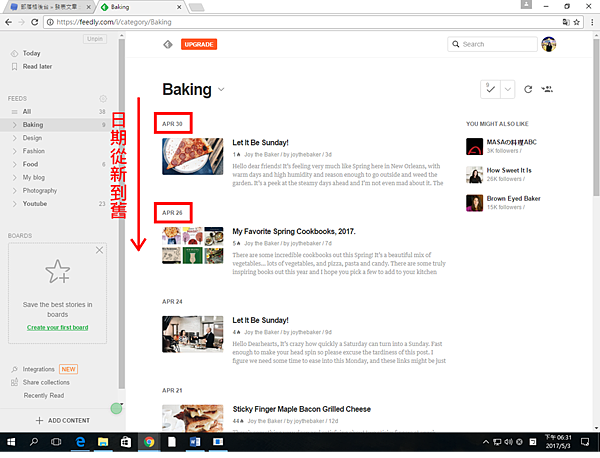Click the volume icon in system tray
Viewport: 600px width, 458px height.
(x=508, y=442)
